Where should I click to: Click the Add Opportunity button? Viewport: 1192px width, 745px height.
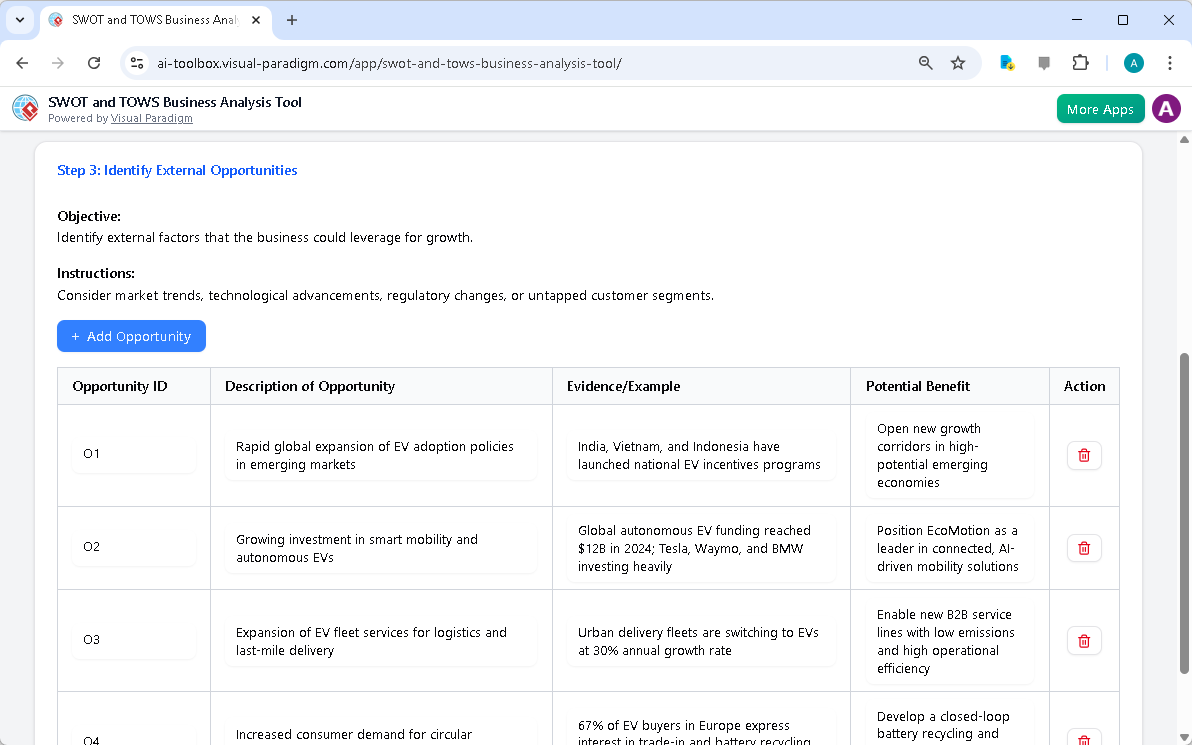pos(131,336)
